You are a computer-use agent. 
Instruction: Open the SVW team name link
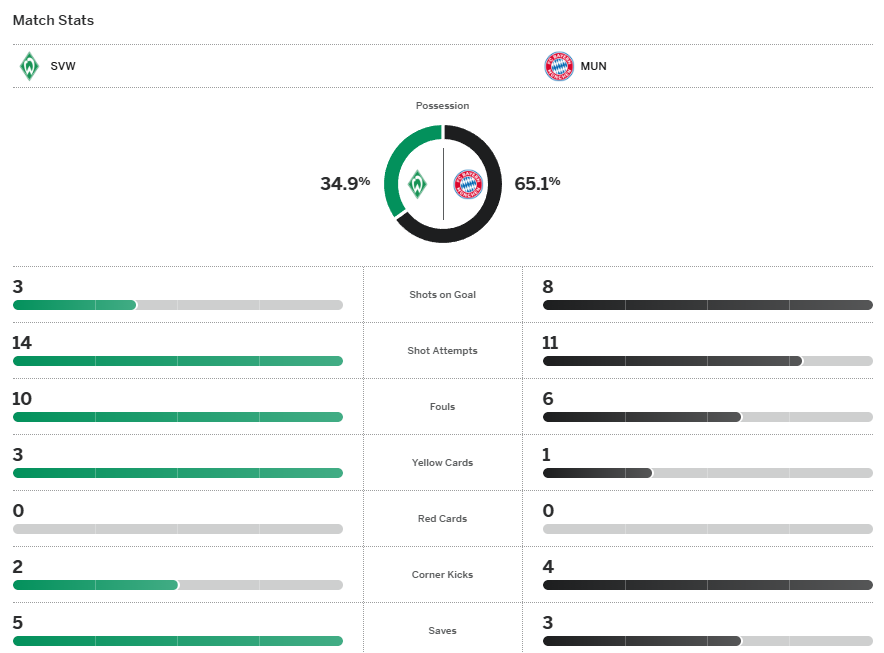(x=63, y=67)
